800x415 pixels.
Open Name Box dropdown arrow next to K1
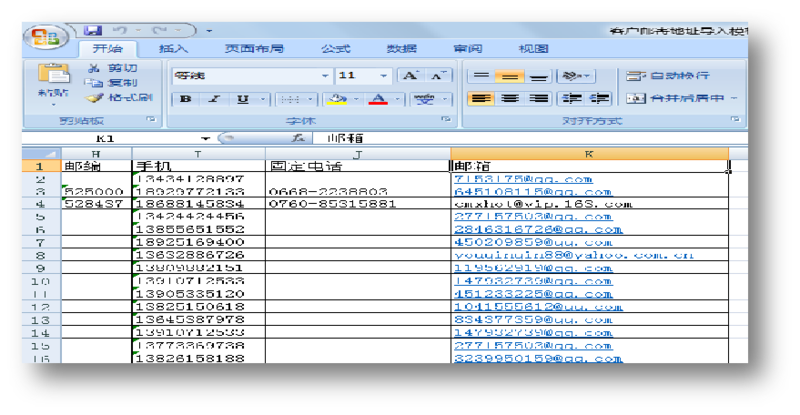[205, 138]
